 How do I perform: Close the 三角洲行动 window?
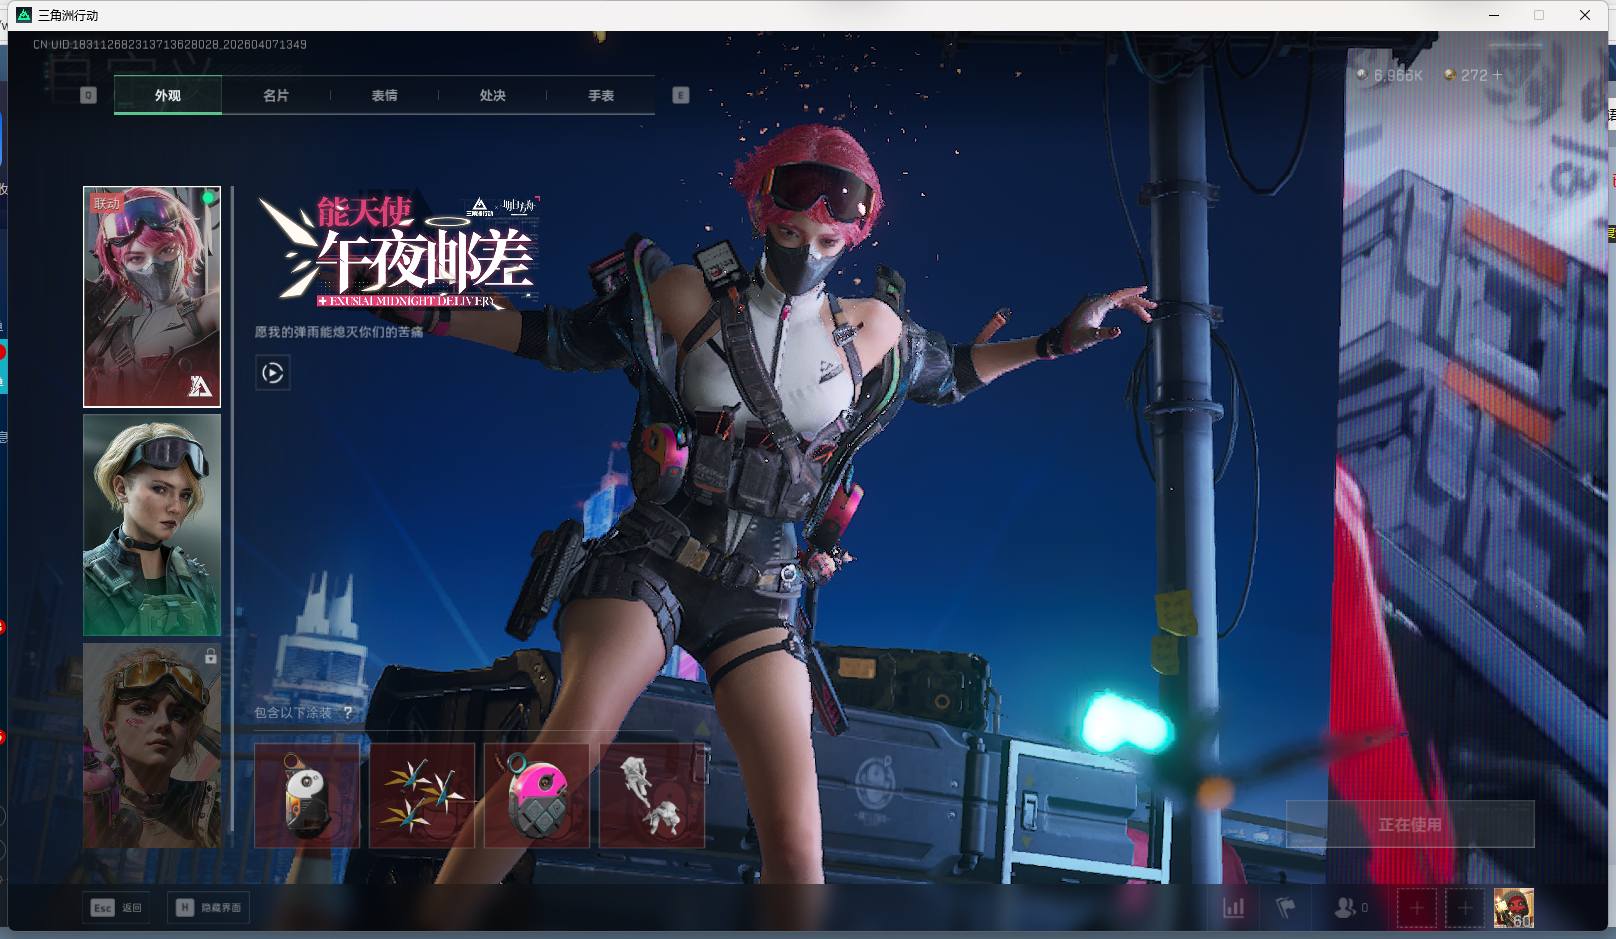tap(1585, 15)
